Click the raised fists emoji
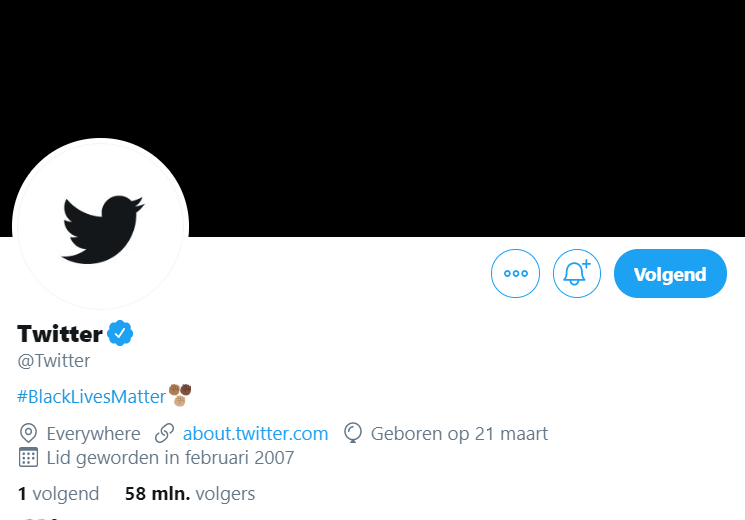Image resolution: width=745 pixels, height=520 pixels. tap(180, 395)
